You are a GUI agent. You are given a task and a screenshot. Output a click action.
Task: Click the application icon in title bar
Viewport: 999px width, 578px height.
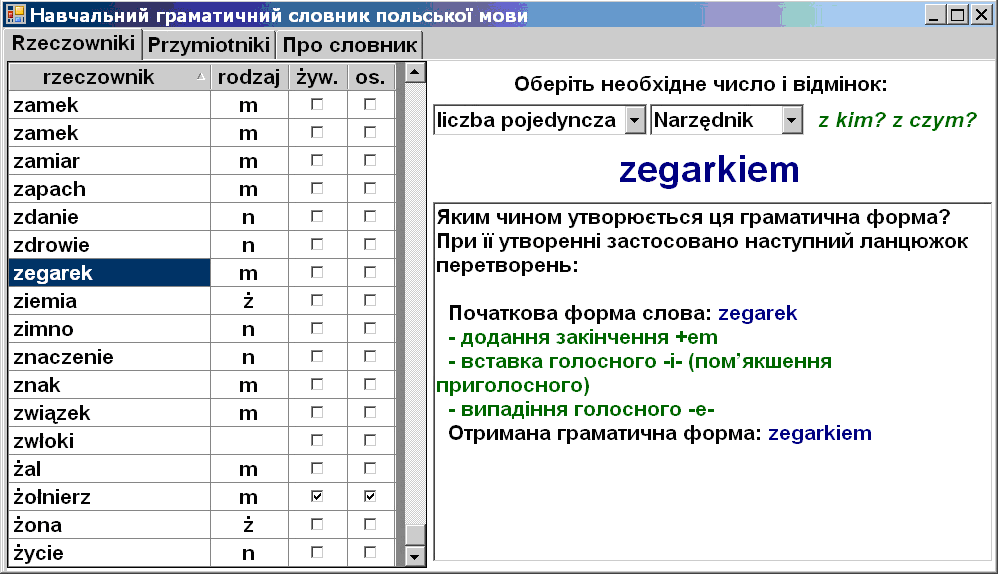tap(14, 15)
